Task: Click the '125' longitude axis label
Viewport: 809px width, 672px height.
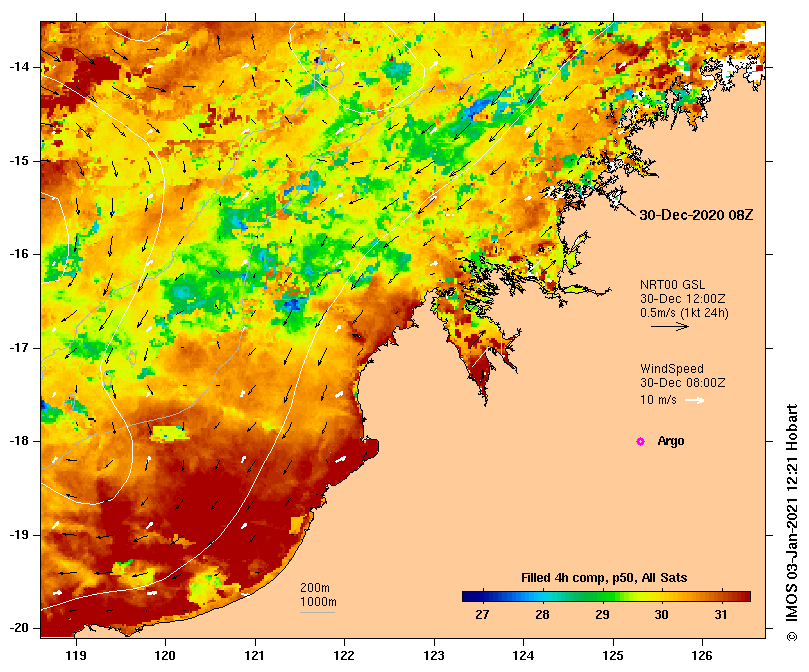Action: click(x=613, y=656)
